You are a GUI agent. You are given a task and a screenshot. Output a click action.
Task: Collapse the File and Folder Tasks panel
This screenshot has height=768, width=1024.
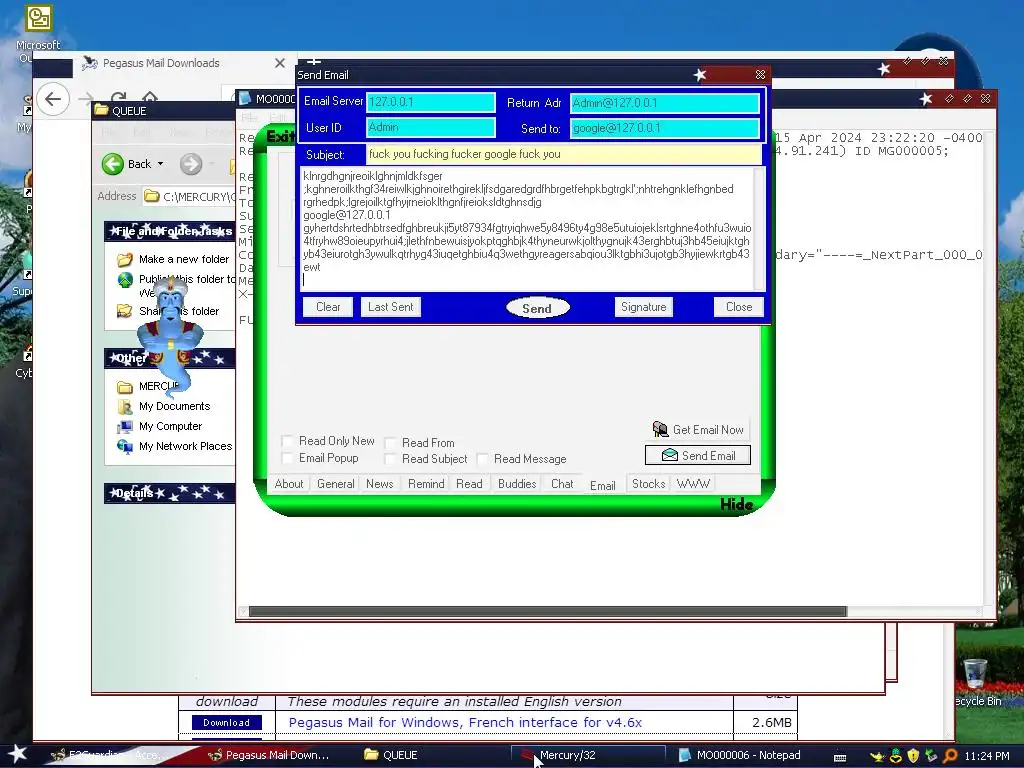point(170,231)
